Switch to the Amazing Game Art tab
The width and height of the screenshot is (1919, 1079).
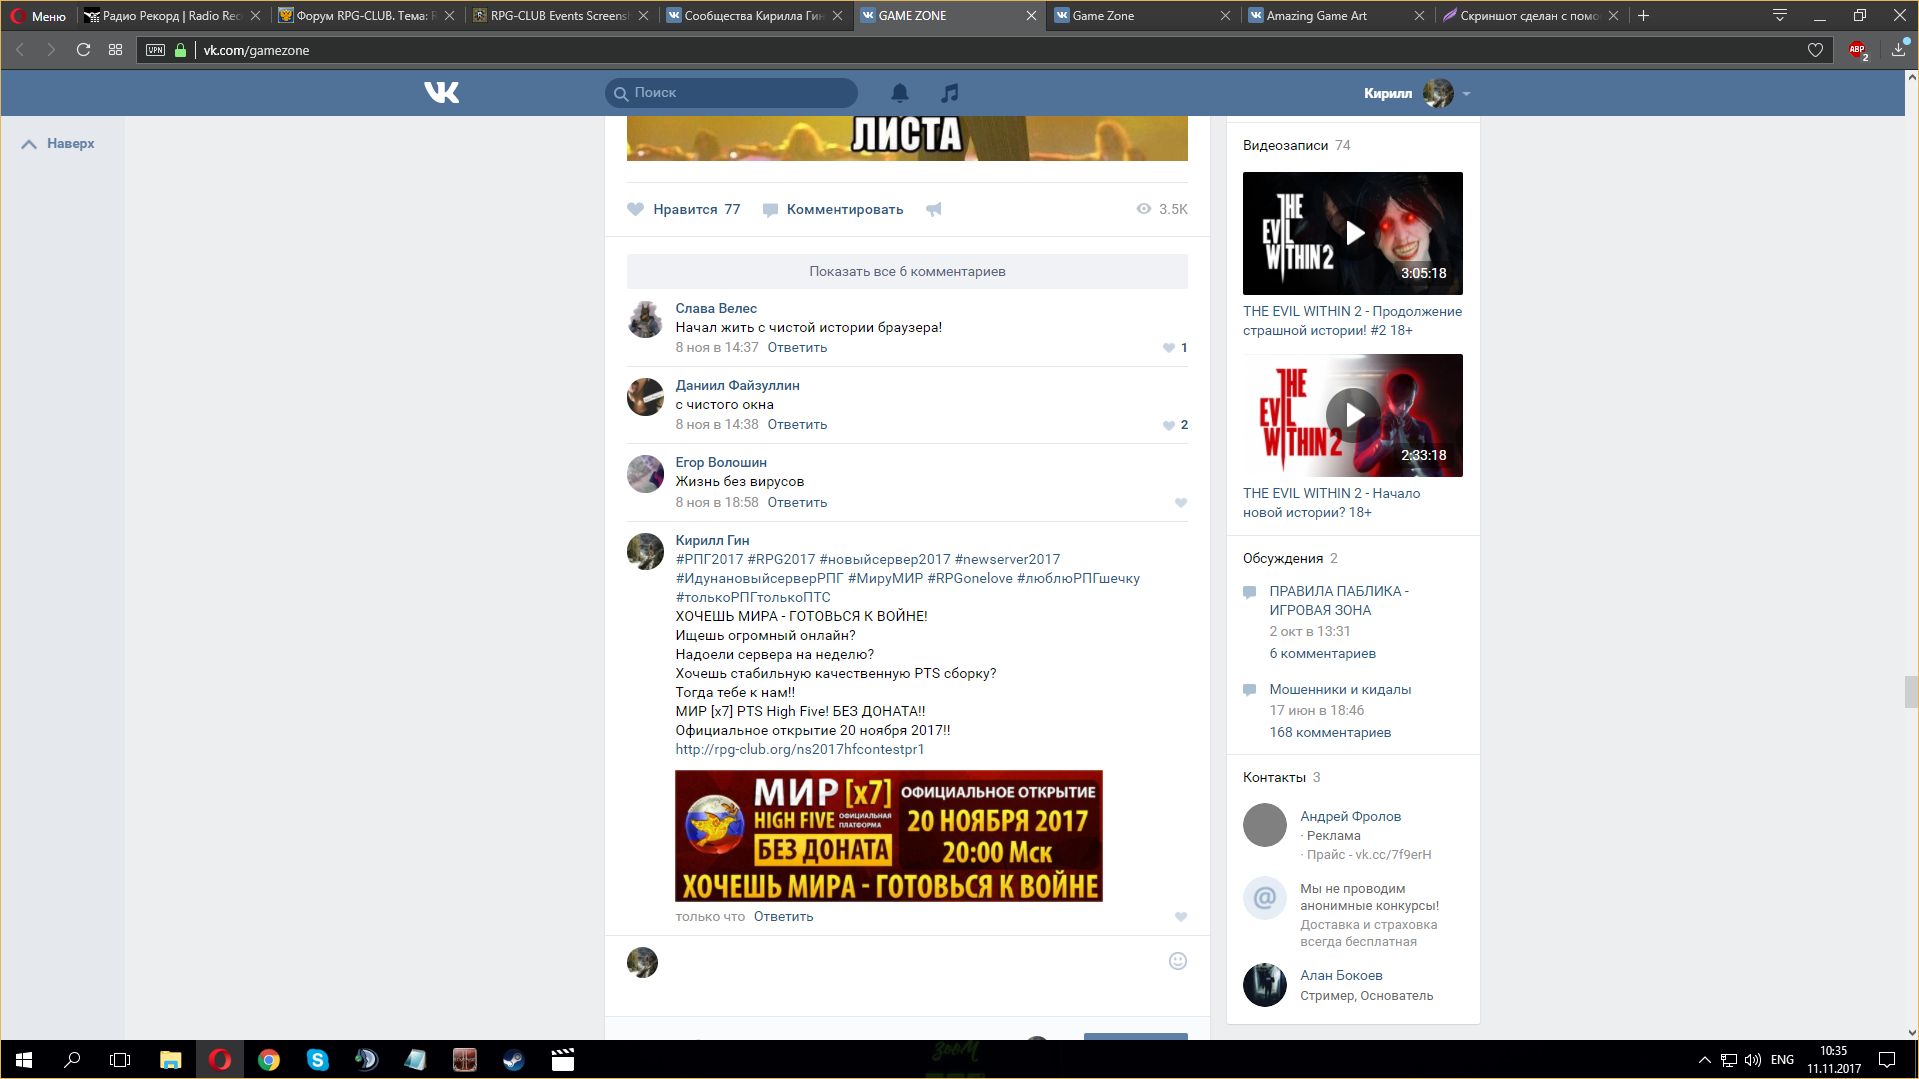click(1316, 16)
